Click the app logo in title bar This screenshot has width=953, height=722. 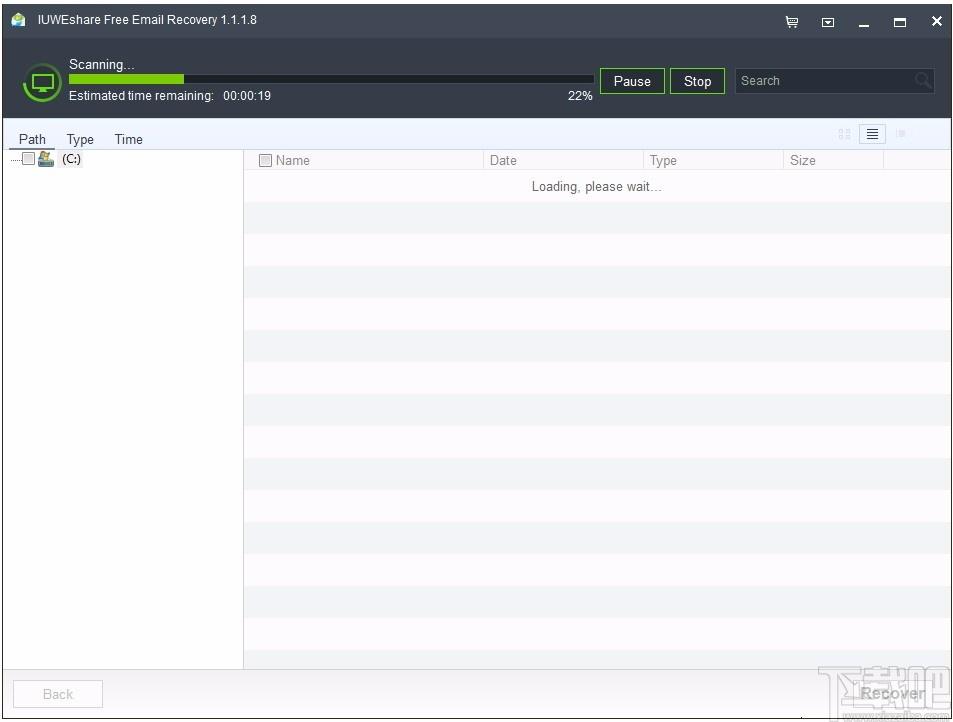click(x=18, y=20)
